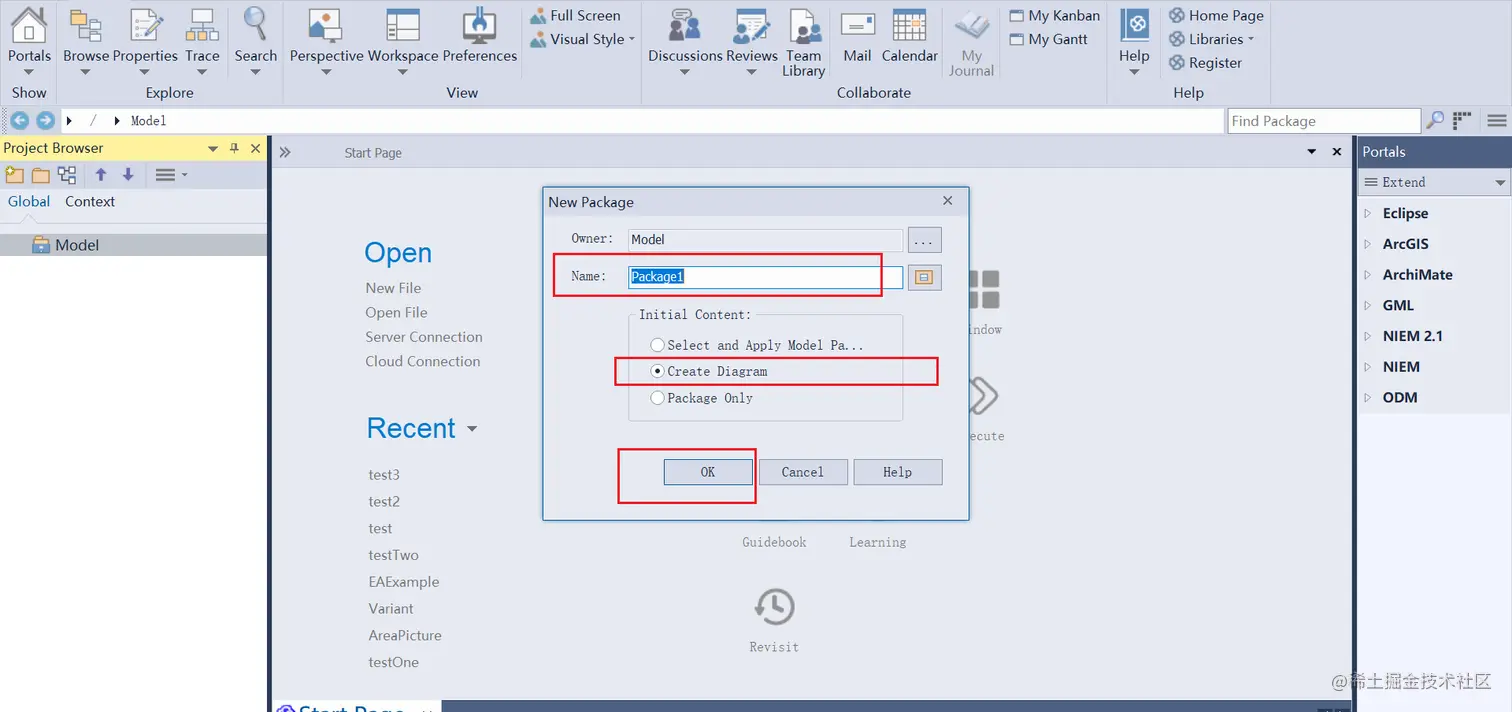Click Model in the breadcrumb path
Screen dimensions: 1512x712
pos(148,121)
